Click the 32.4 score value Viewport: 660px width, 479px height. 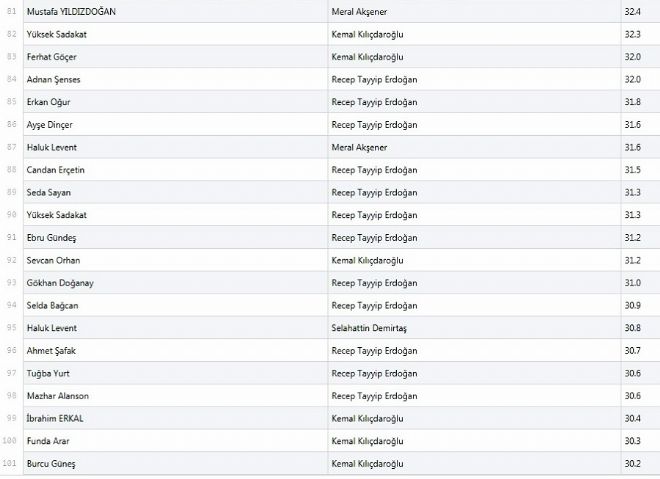631,11
